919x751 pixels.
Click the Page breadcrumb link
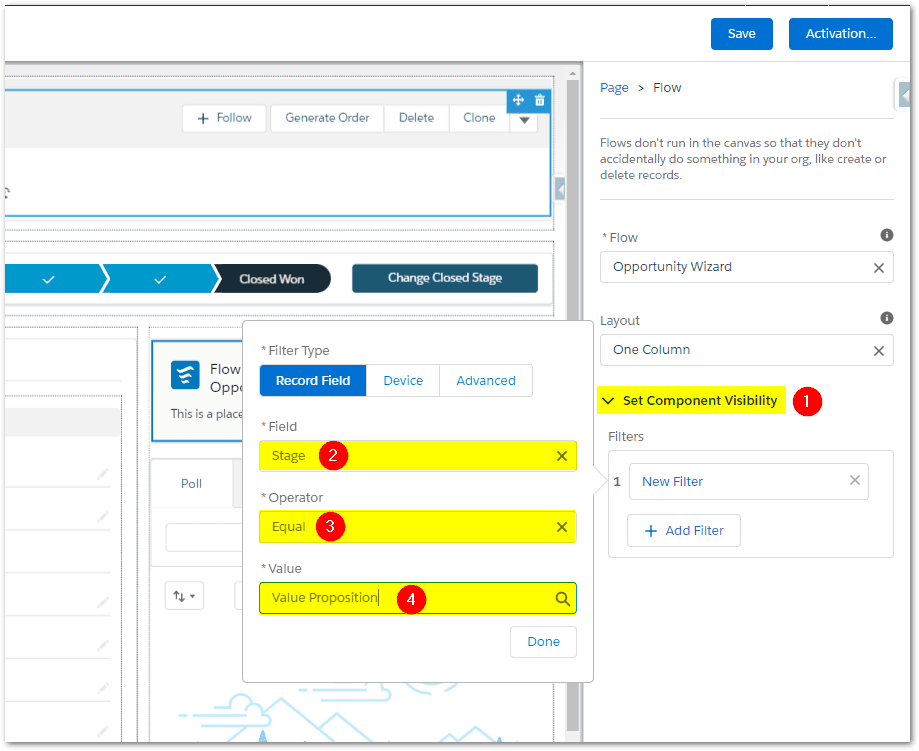click(x=614, y=88)
